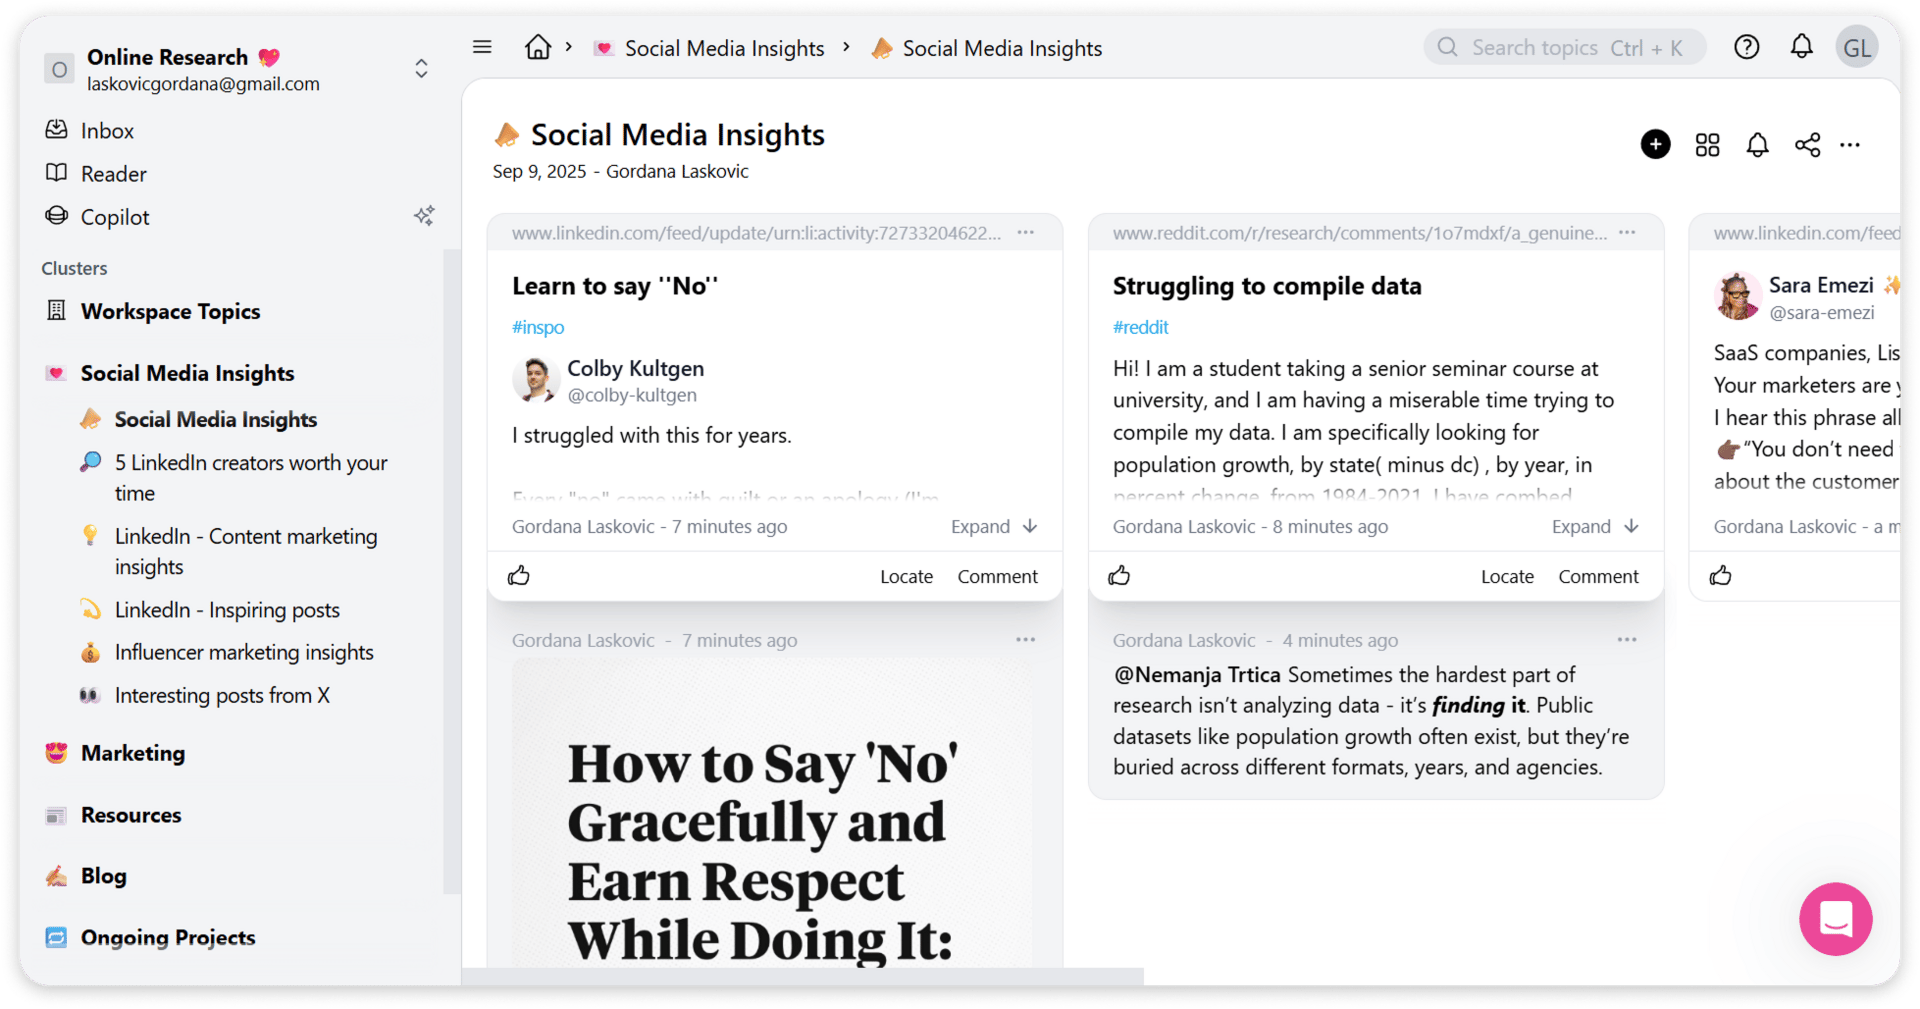Open the Copilot menu item

[x=115, y=217]
